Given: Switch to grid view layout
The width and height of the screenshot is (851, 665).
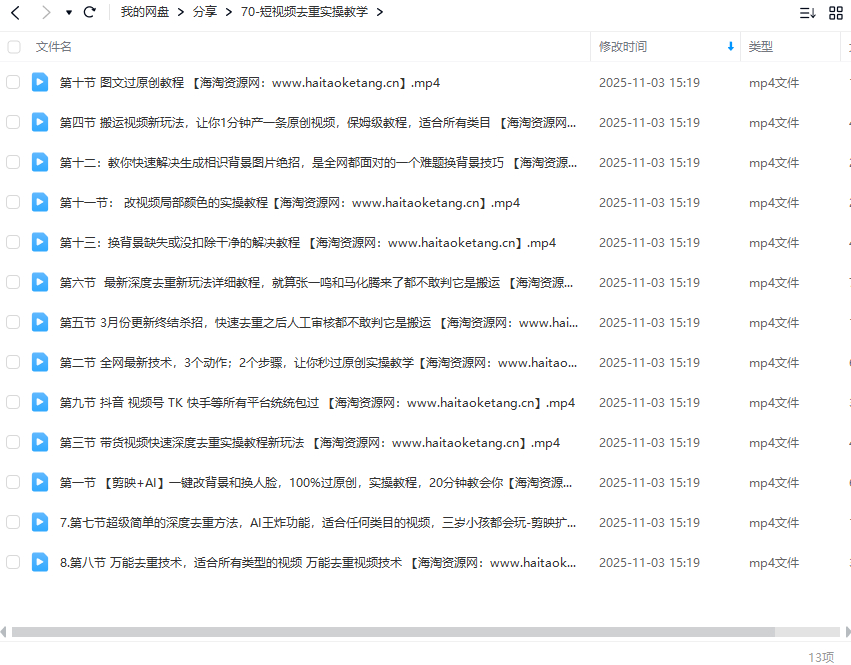Looking at the screenshot, I should click(836, 12).
